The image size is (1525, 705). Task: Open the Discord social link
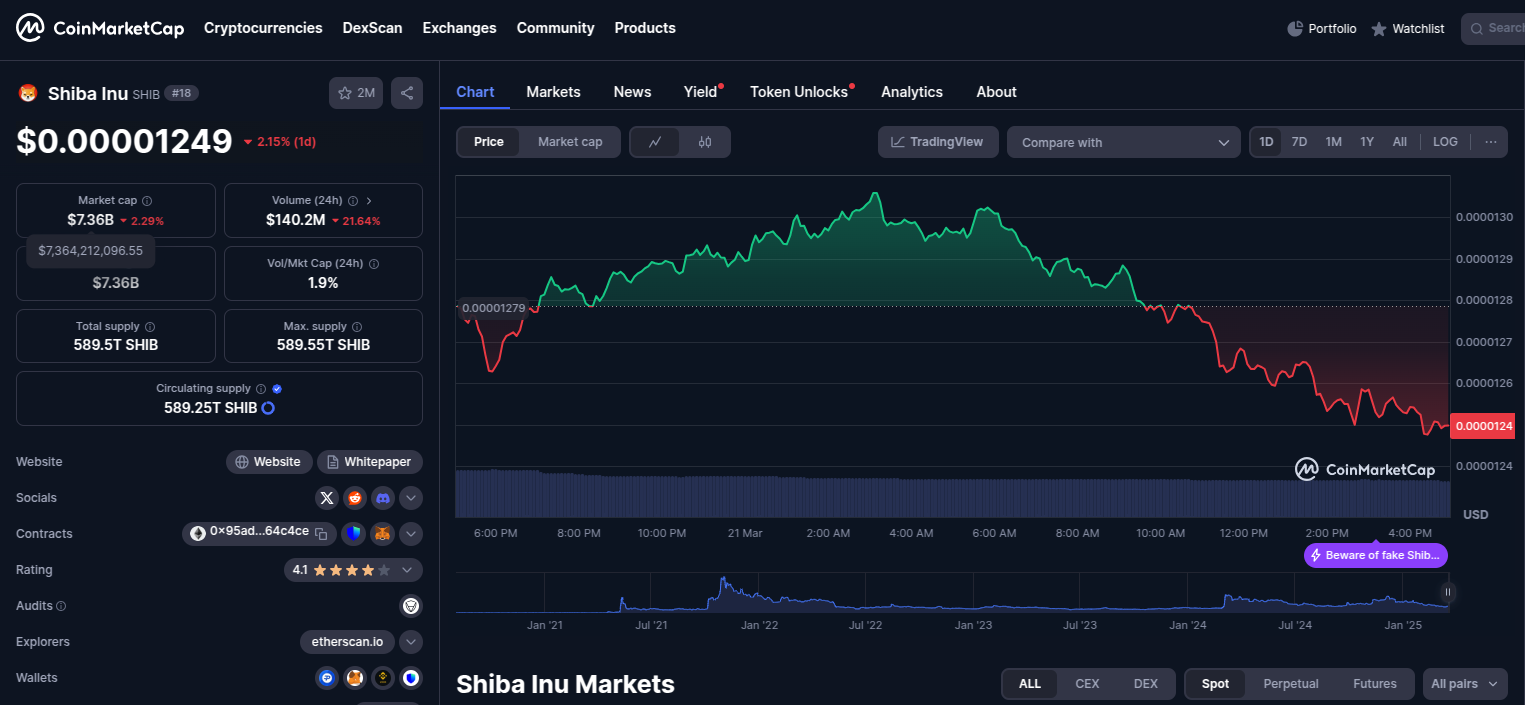(x=383, y=498)
